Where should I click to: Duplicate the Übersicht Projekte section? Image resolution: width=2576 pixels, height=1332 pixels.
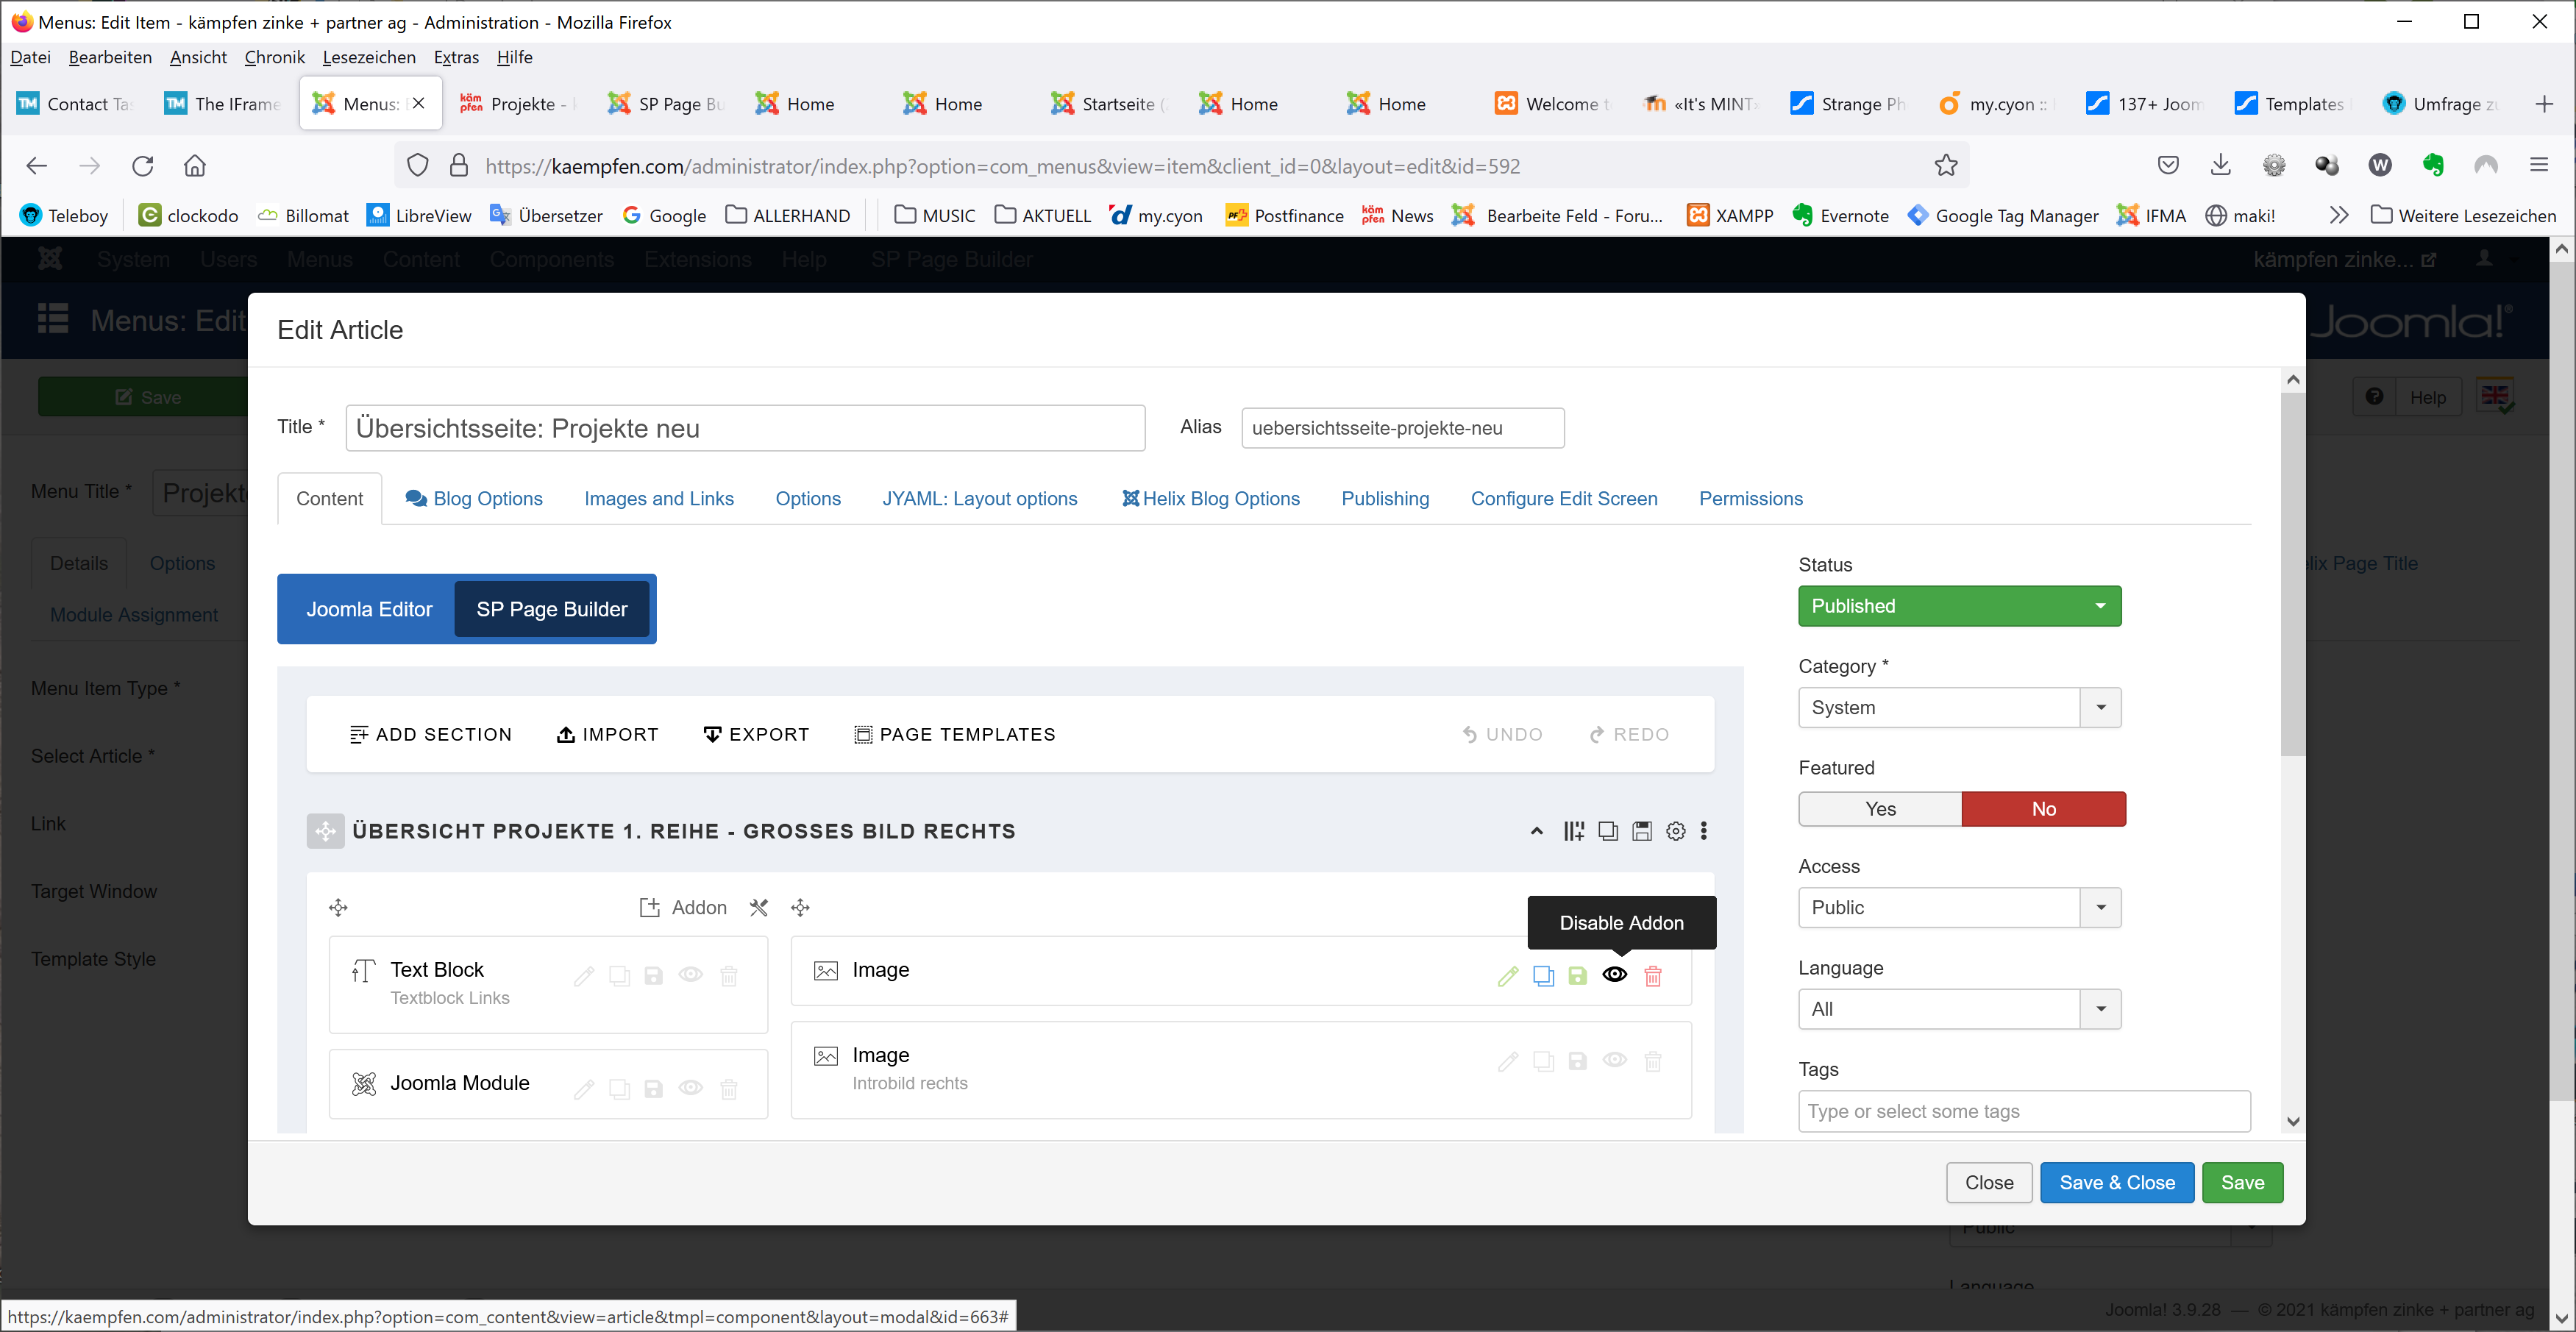[1608, 831]
